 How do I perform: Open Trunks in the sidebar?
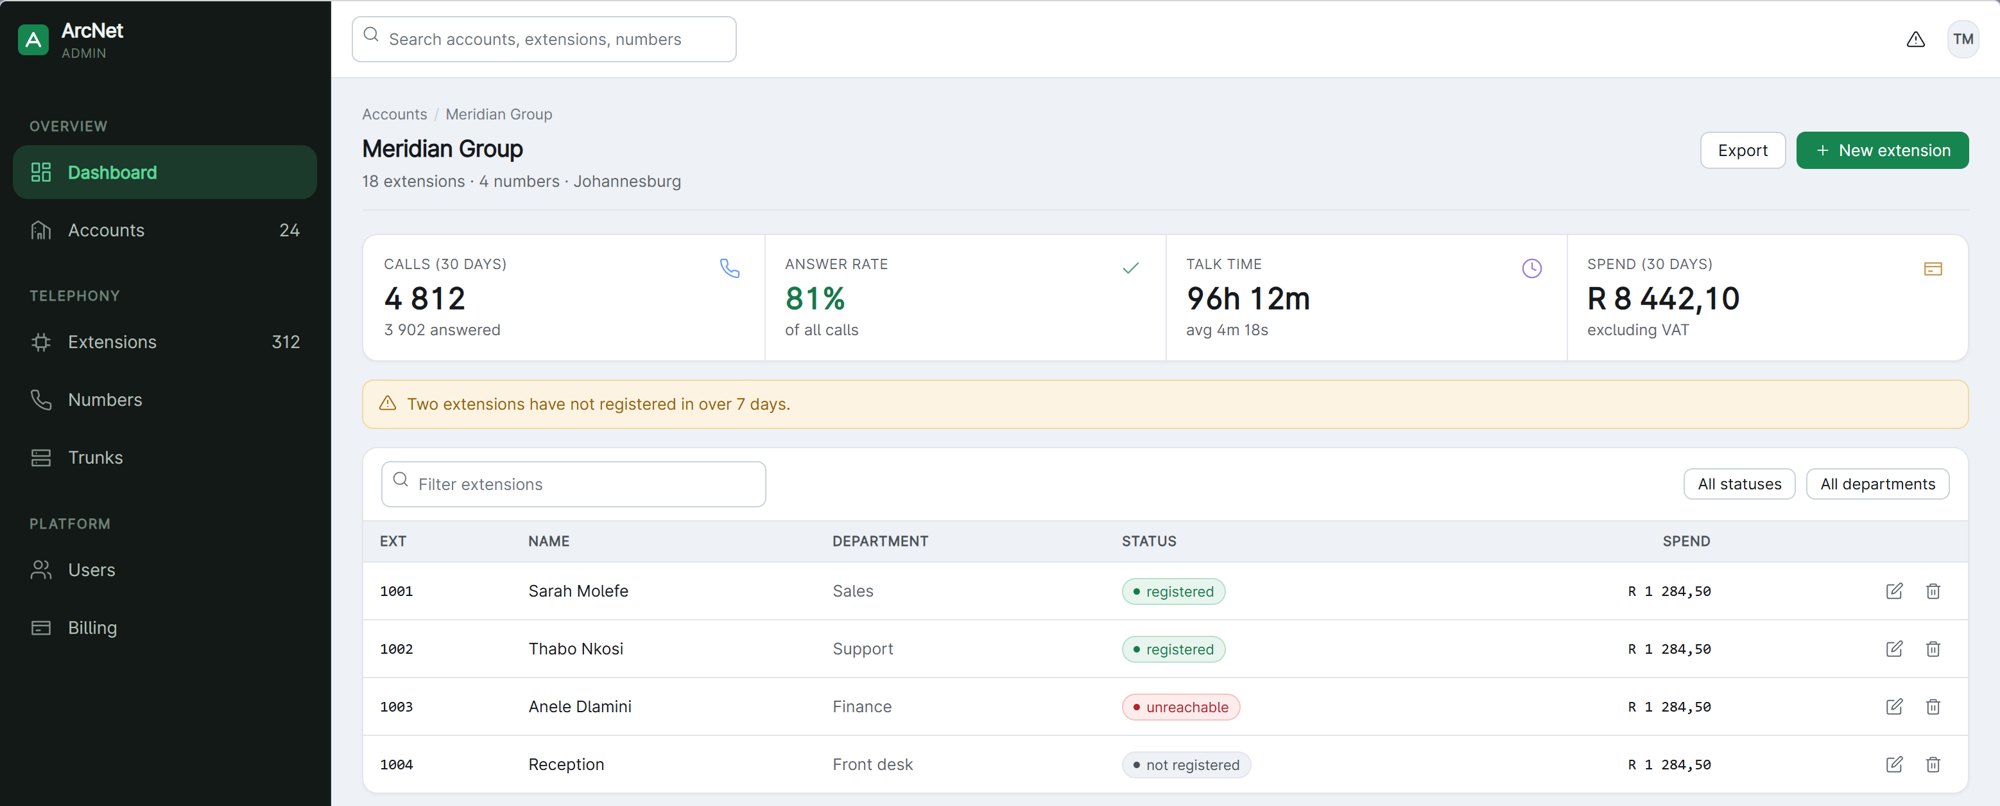pyautogui.click(x=165, y=458)
